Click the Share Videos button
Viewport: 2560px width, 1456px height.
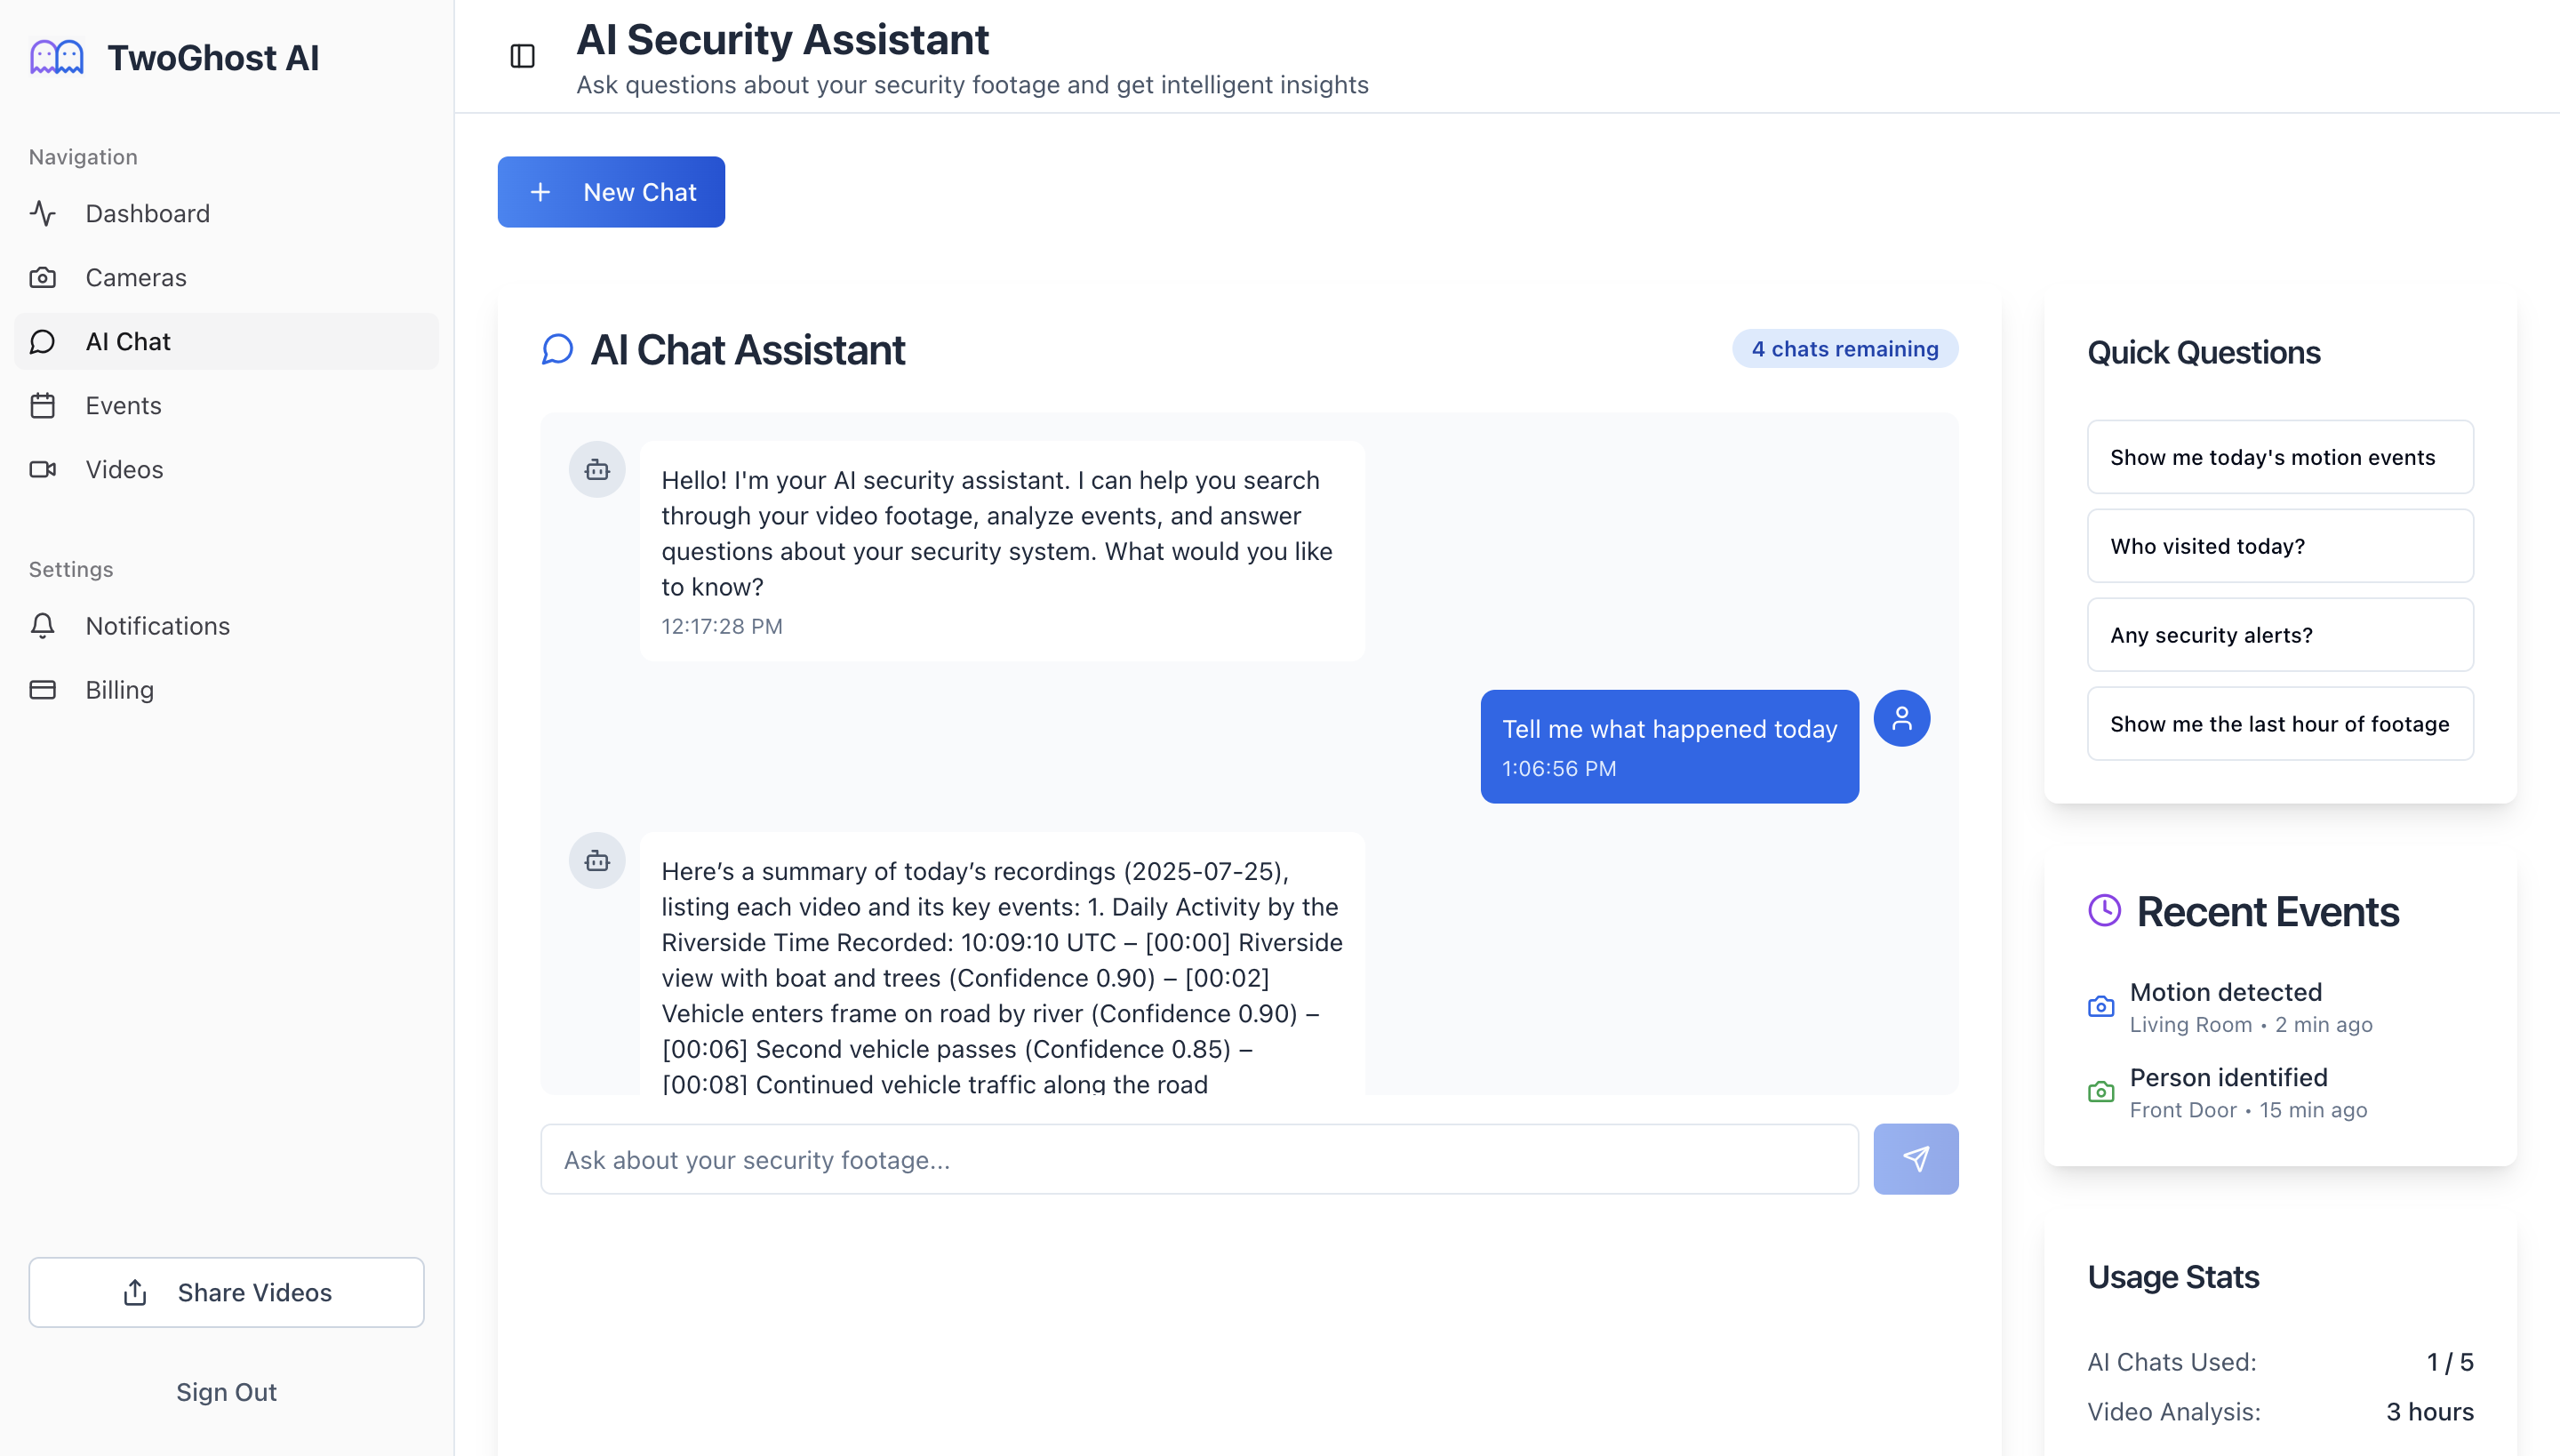pos(226,1292)
